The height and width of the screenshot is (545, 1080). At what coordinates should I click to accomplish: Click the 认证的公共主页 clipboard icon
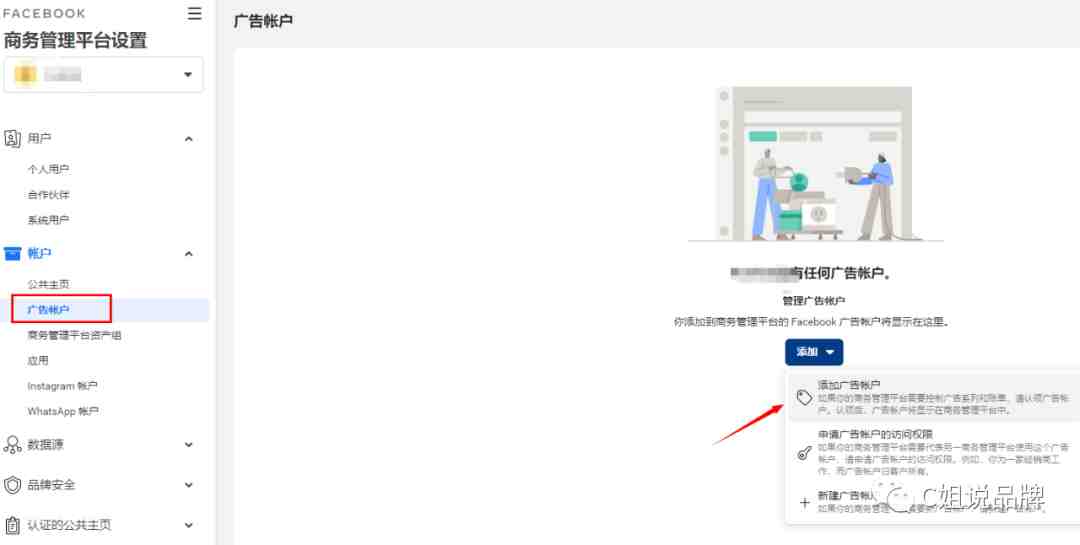pos(12,525)
